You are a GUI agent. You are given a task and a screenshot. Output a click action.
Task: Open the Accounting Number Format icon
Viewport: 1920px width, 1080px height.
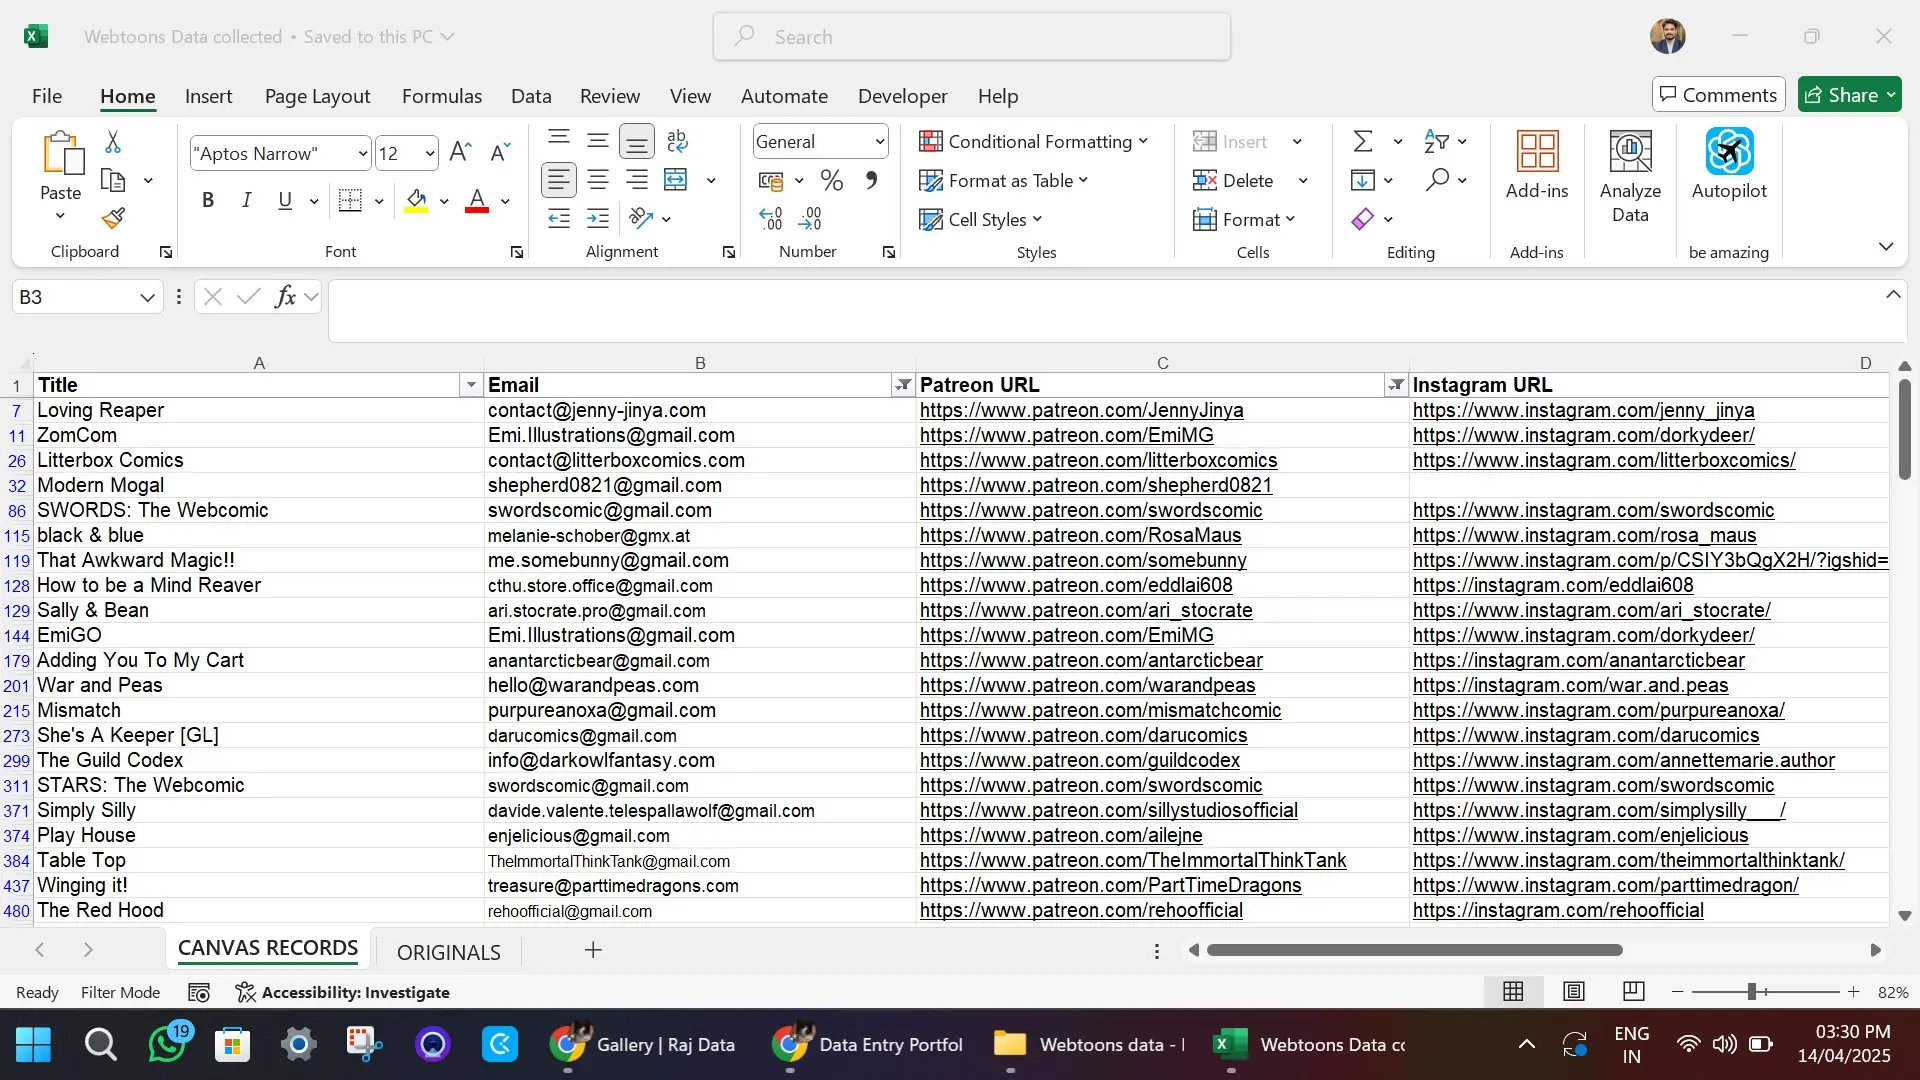pyautogui.click(x=770, y=180)
